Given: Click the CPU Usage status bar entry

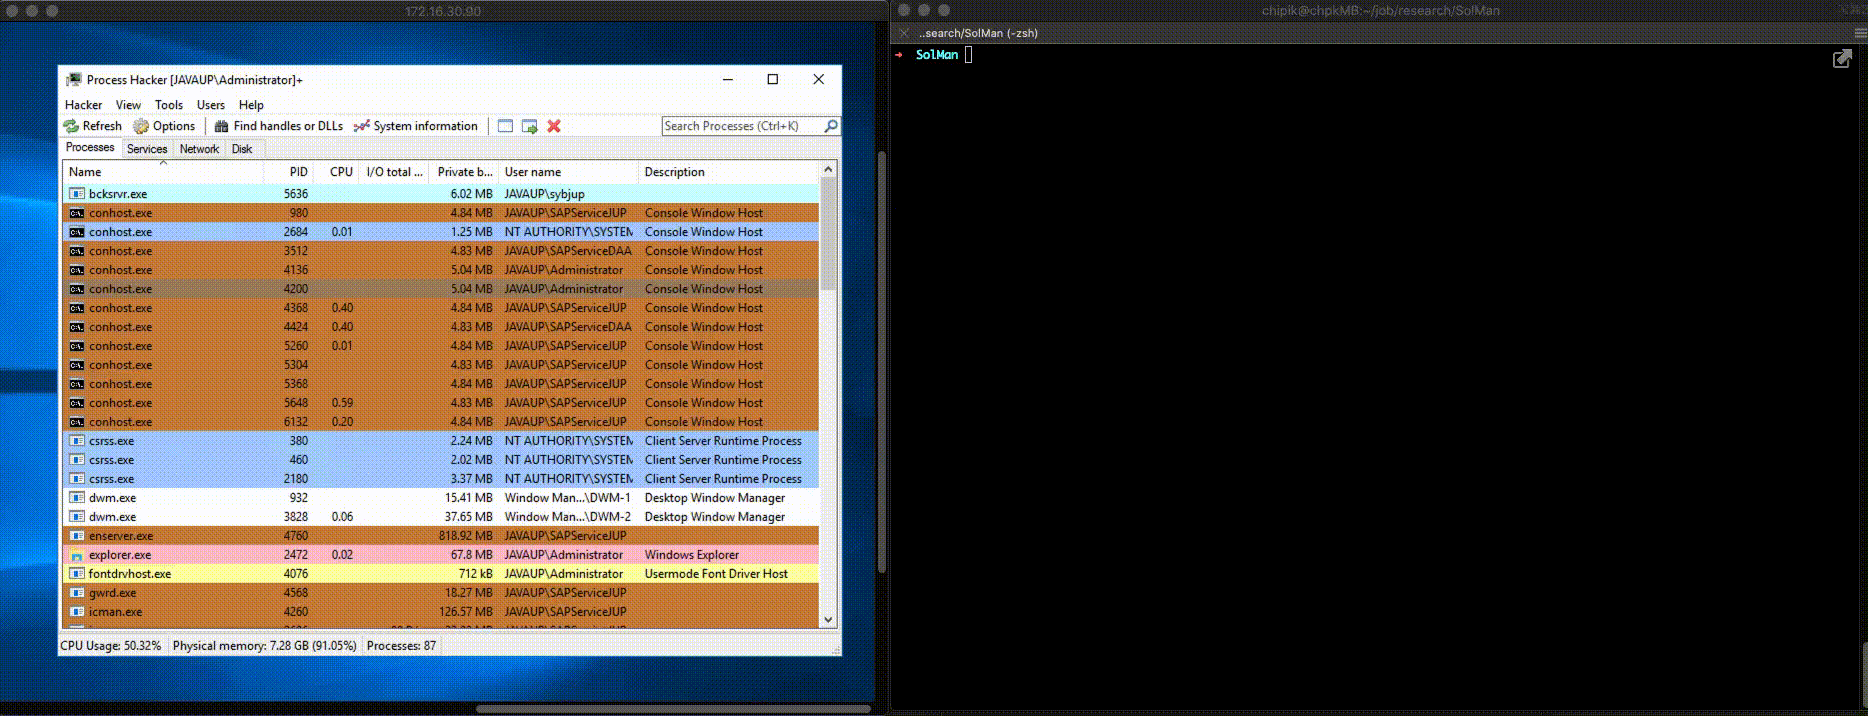Looking at the screenshot, I should click(111, 646).
